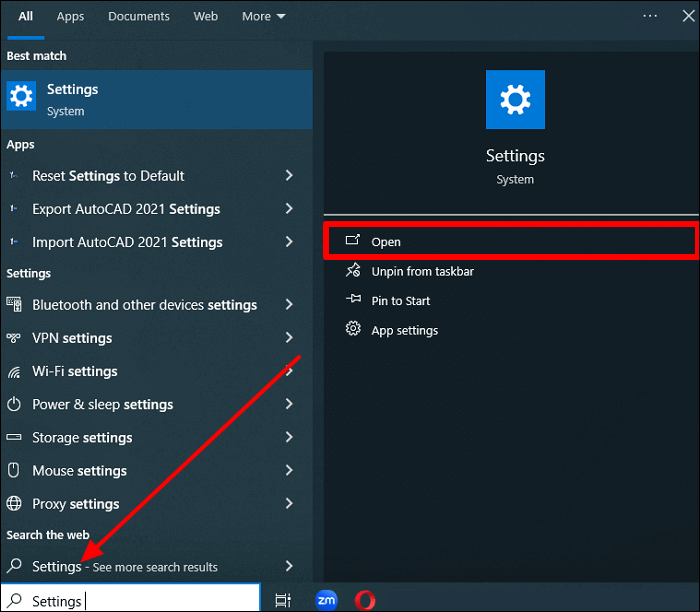Image resolution: width=700 pixels, height=612 pixels.
Task: Launch Opera browser from the taskbar
Action: pyautogui.click(x=365, y=600)
